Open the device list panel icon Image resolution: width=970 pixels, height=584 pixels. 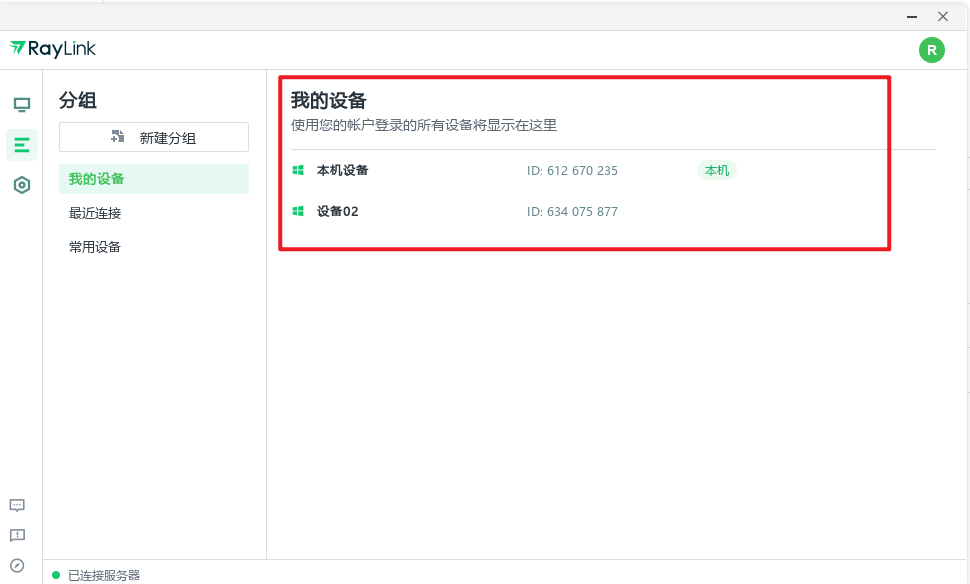[21, 144]
